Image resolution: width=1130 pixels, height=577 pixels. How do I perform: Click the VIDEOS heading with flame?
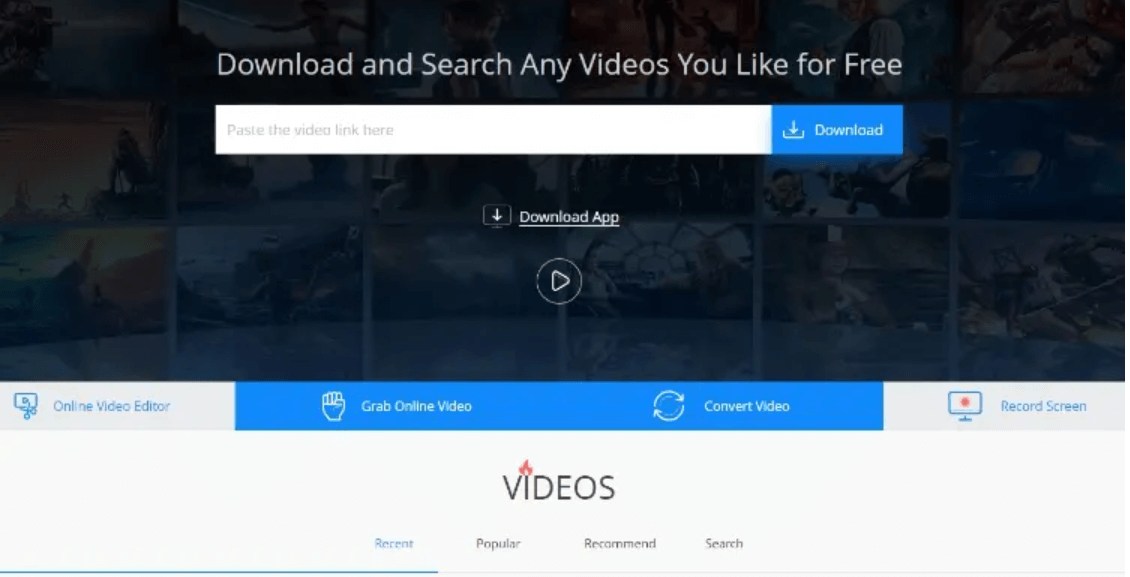point(559,482)
